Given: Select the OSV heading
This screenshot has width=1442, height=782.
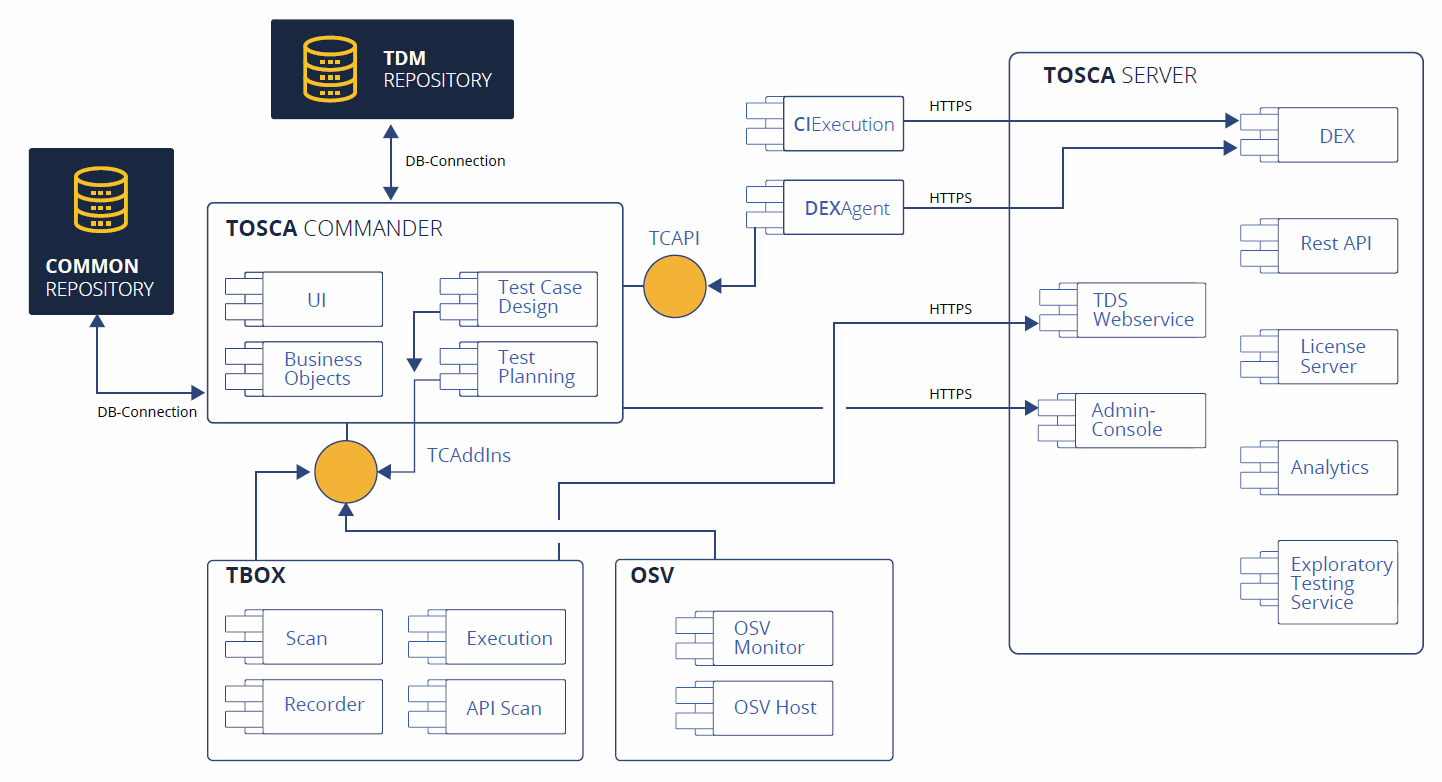Looking at the screenshot, I should point(652,575).
